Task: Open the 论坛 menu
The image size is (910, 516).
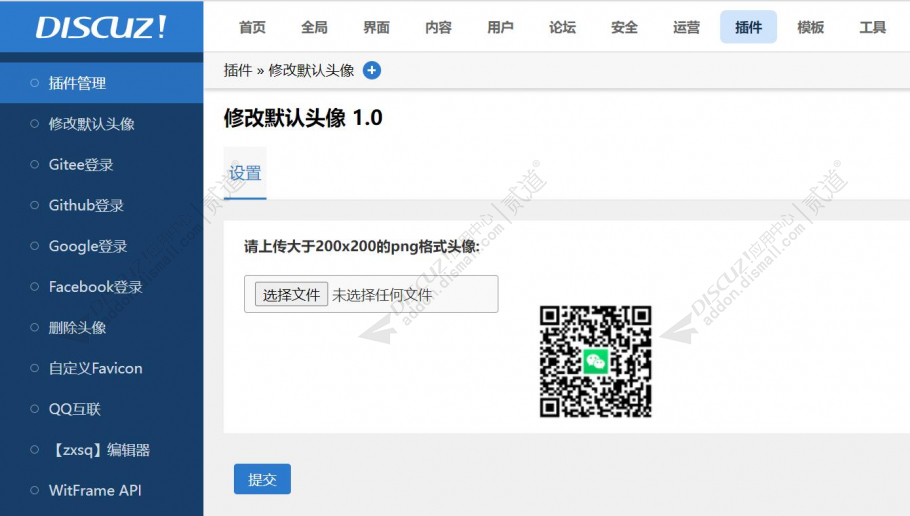Action: [562, 27]
